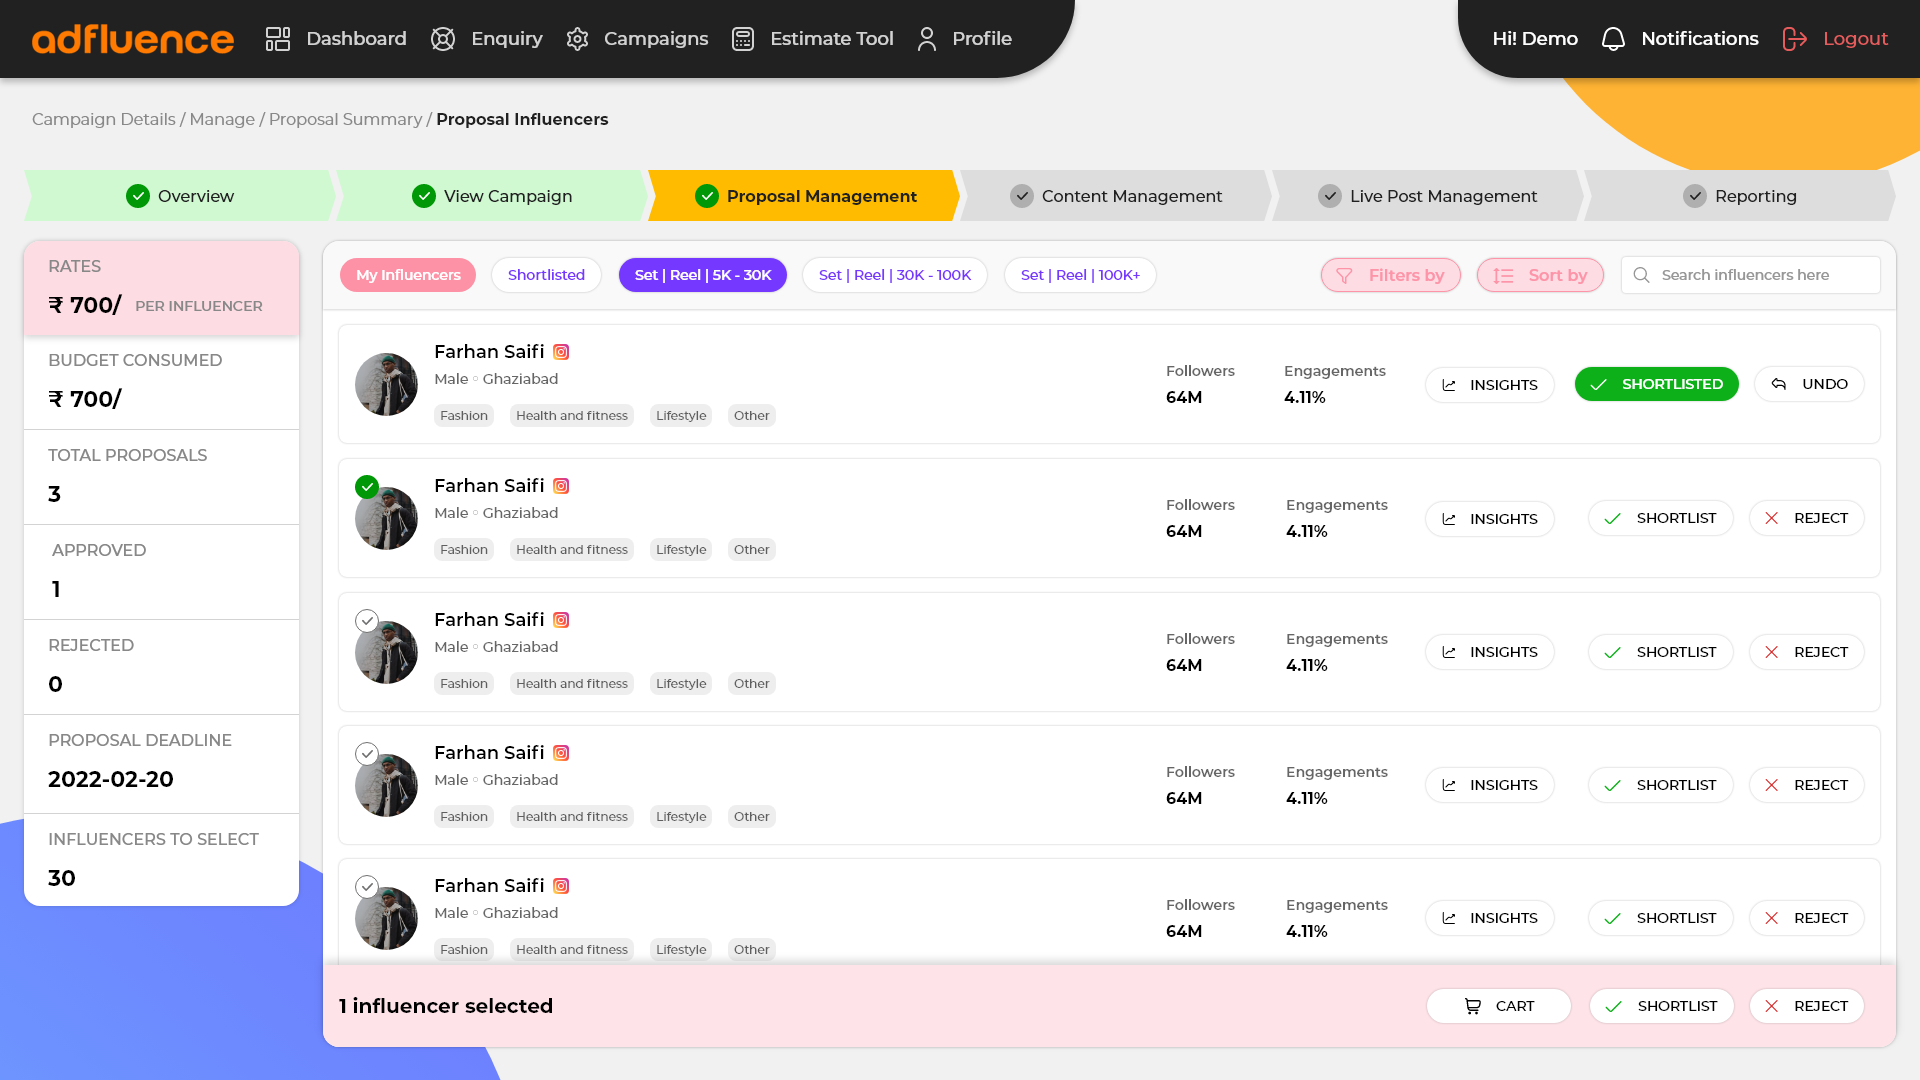Click CART in the selection bar
Viewport: 1920px width, 1080px height.
pyautogui.click(x=1498, y=1006)
